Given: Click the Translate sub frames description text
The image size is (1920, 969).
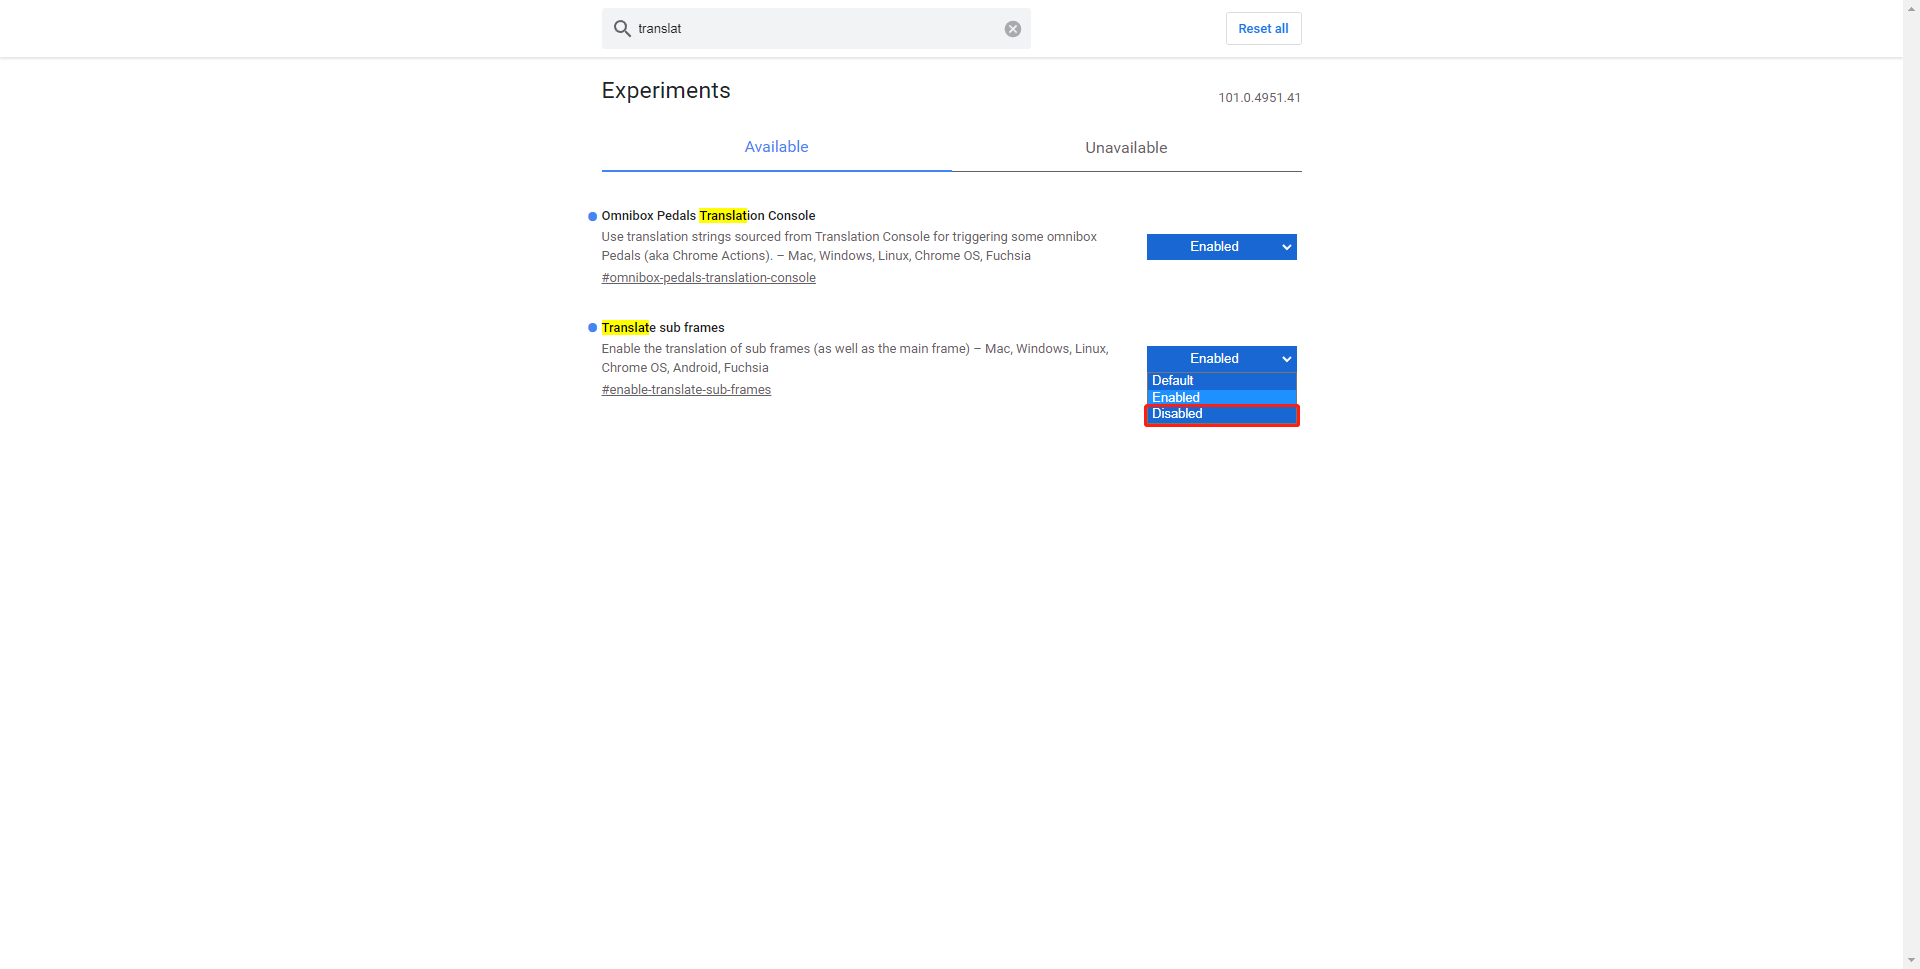Looking at the screenshot, I should point(855,358).
